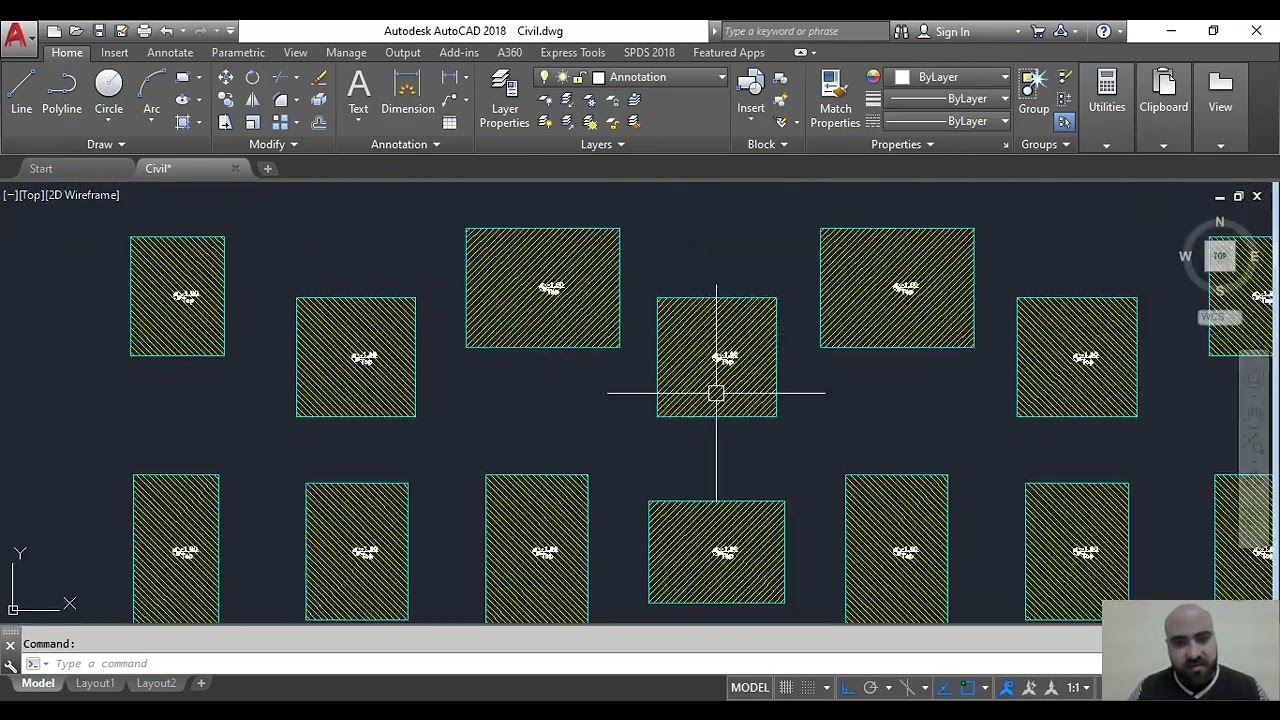Toggle Polar tracking in status bar
The width and height of the screenshot is (1280, 720).
tap(870, 687)
